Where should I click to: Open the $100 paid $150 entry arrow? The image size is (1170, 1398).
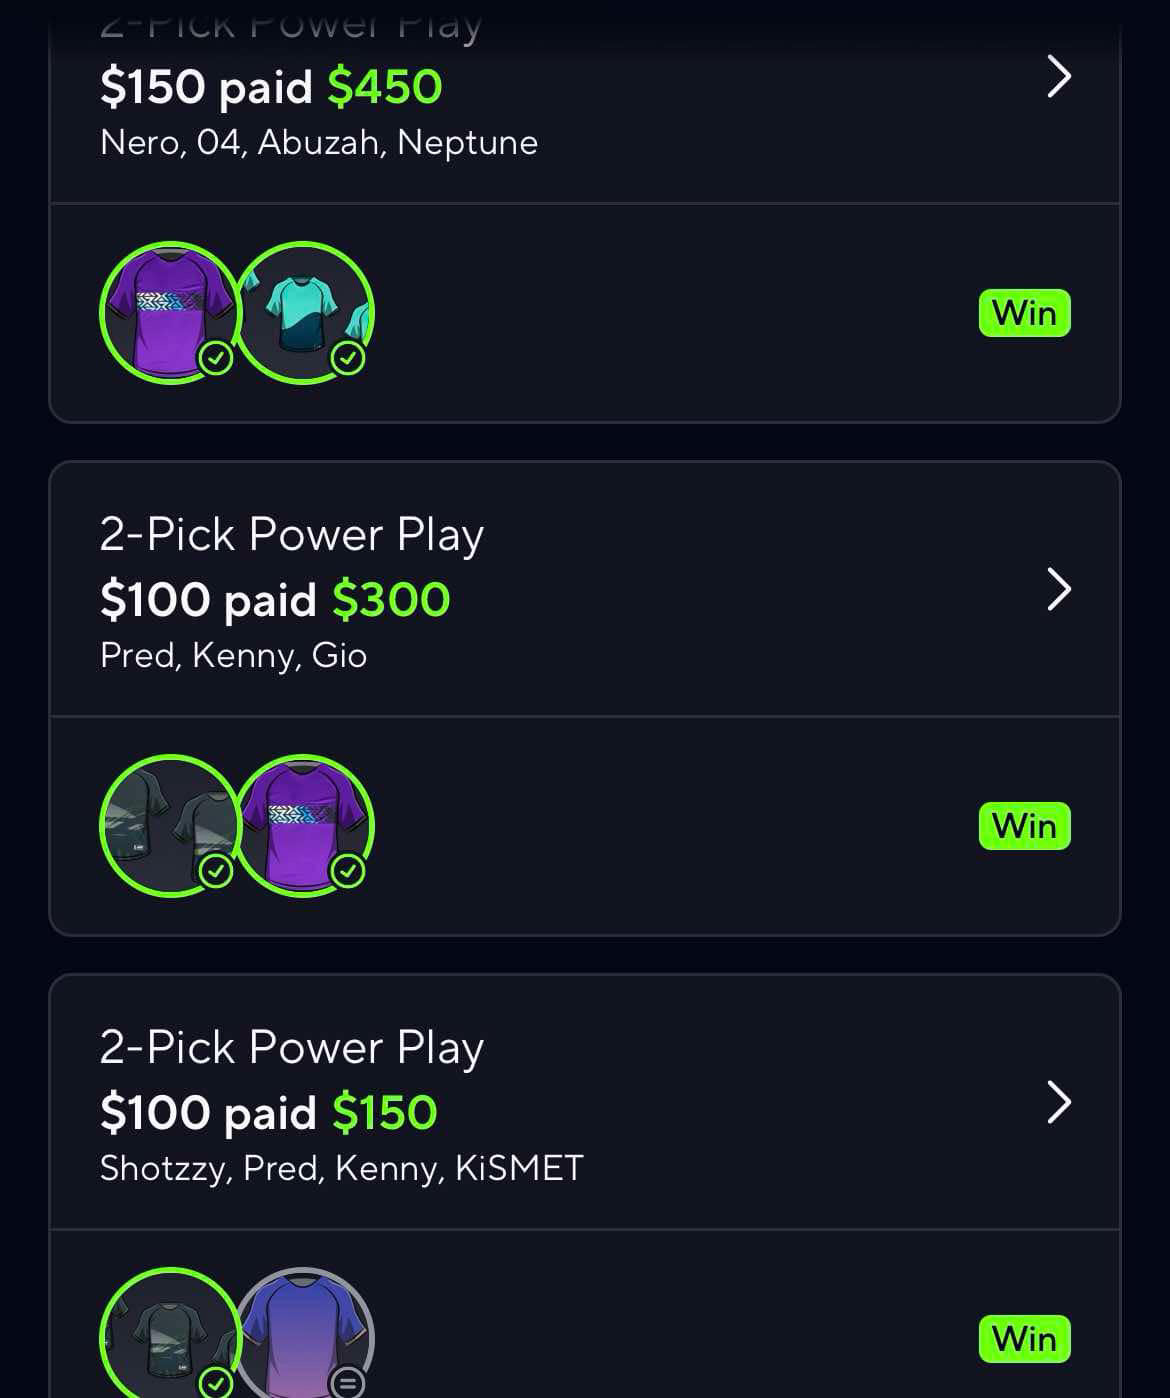pos(1059,1102)
